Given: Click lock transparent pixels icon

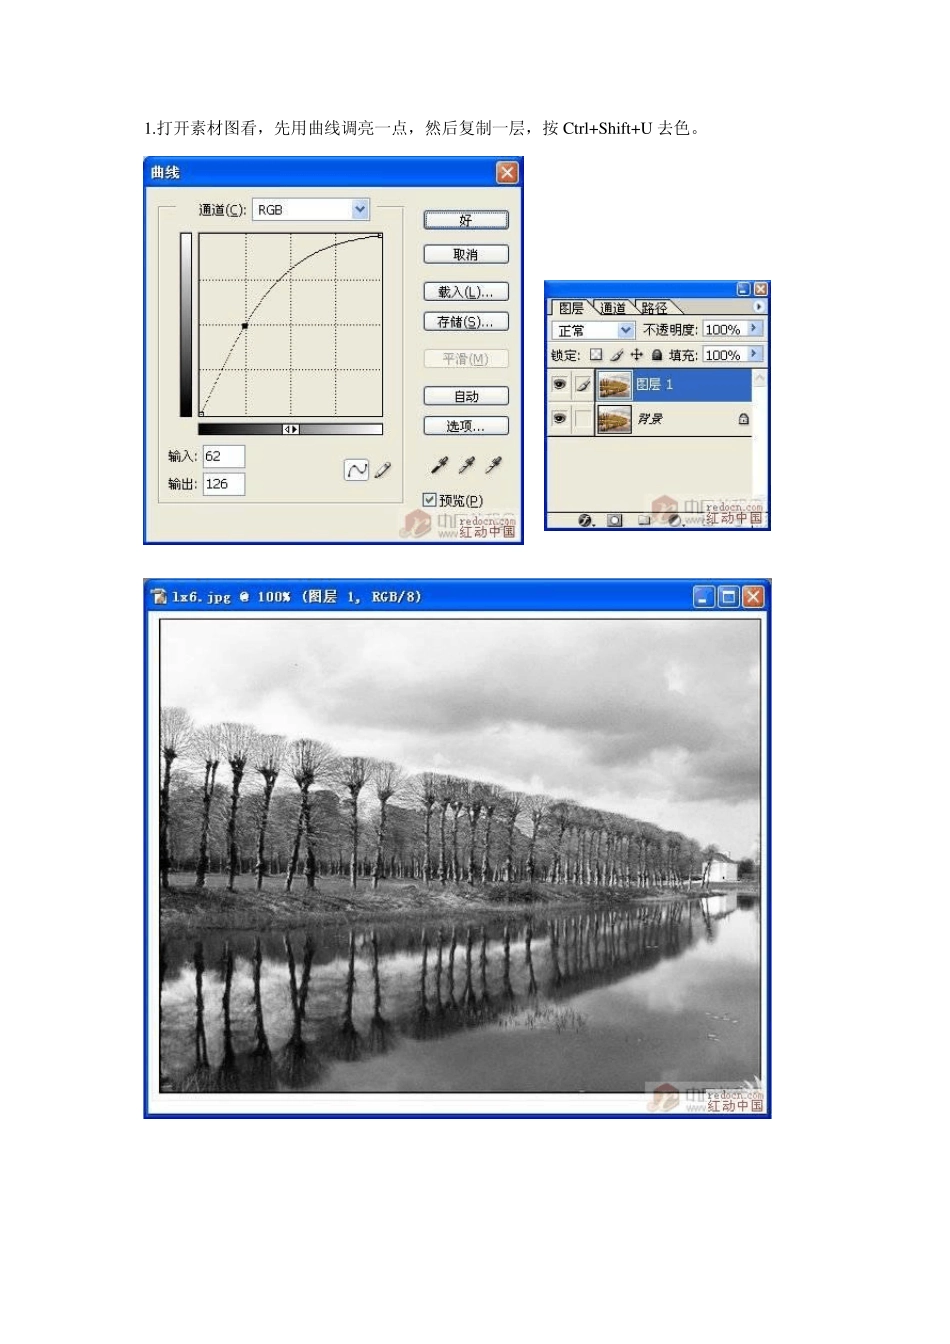Looking at the screenshot, I should click(596, 355).
